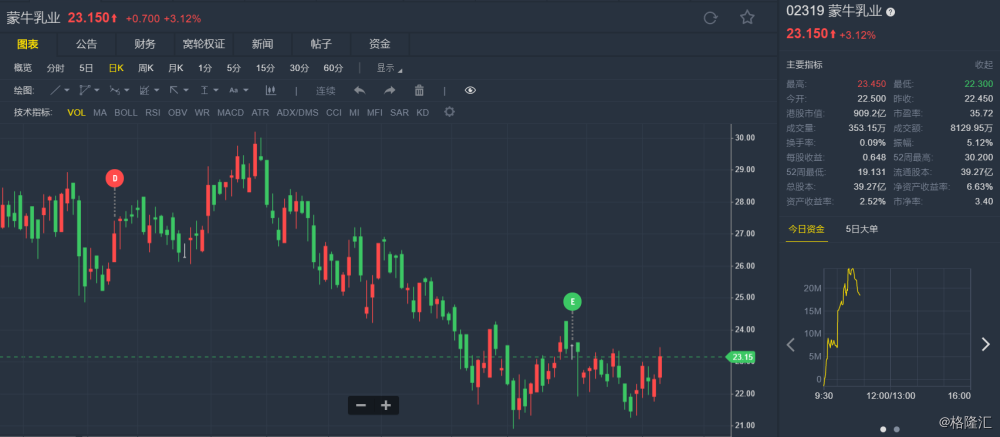Go to previous fund panel with left arrow
This screenshot has width=1000, height=437.
791,344
